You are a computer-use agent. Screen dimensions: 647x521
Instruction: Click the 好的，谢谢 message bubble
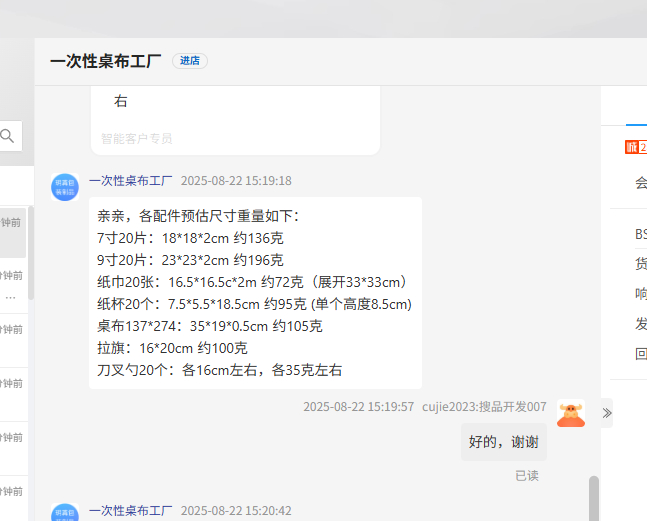503,442
